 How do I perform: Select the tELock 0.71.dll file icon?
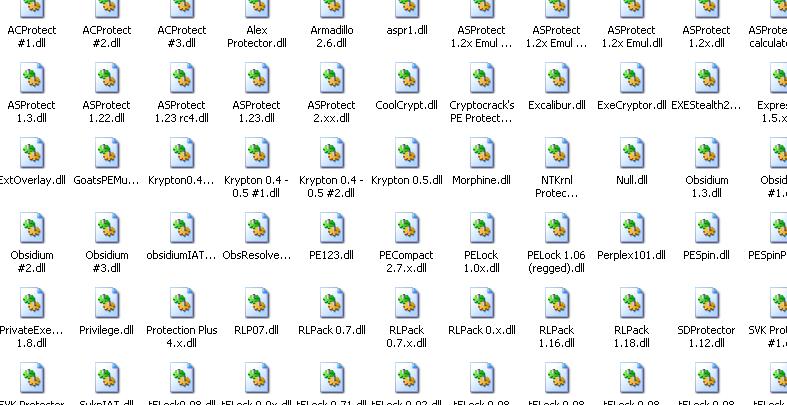pyautogui.click(x=332, y=378)
